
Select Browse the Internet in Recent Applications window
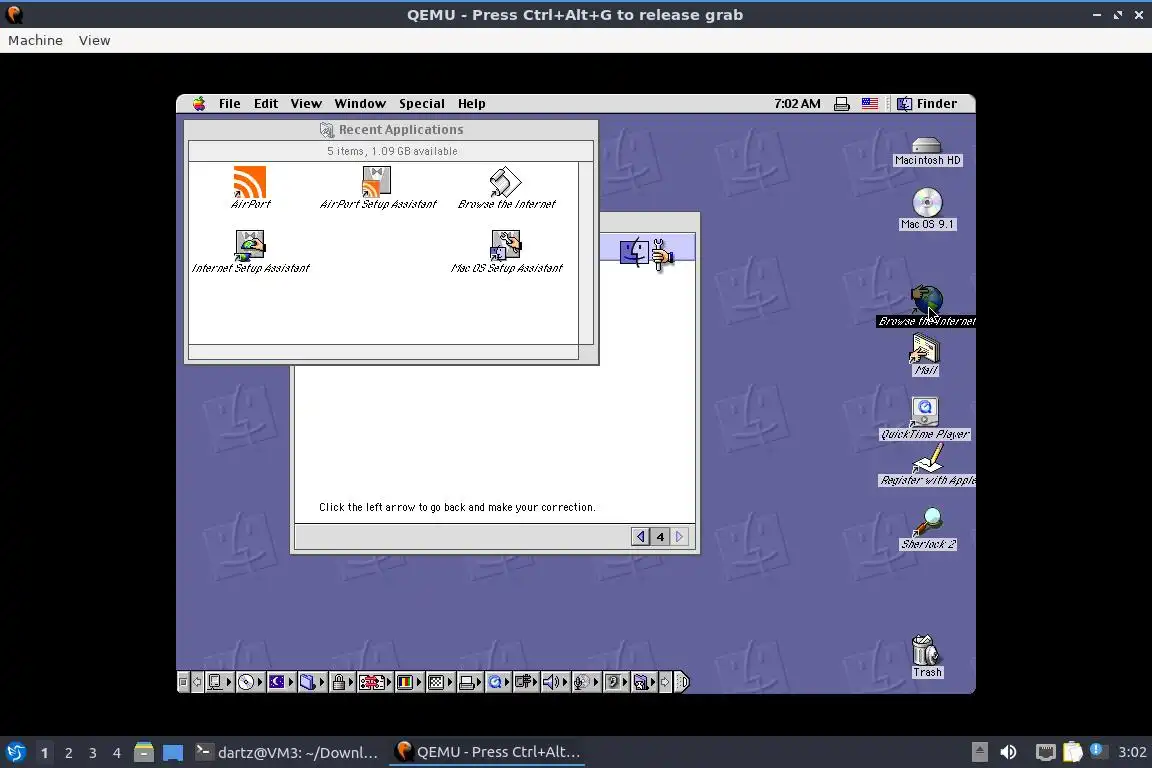pos(506,187)
